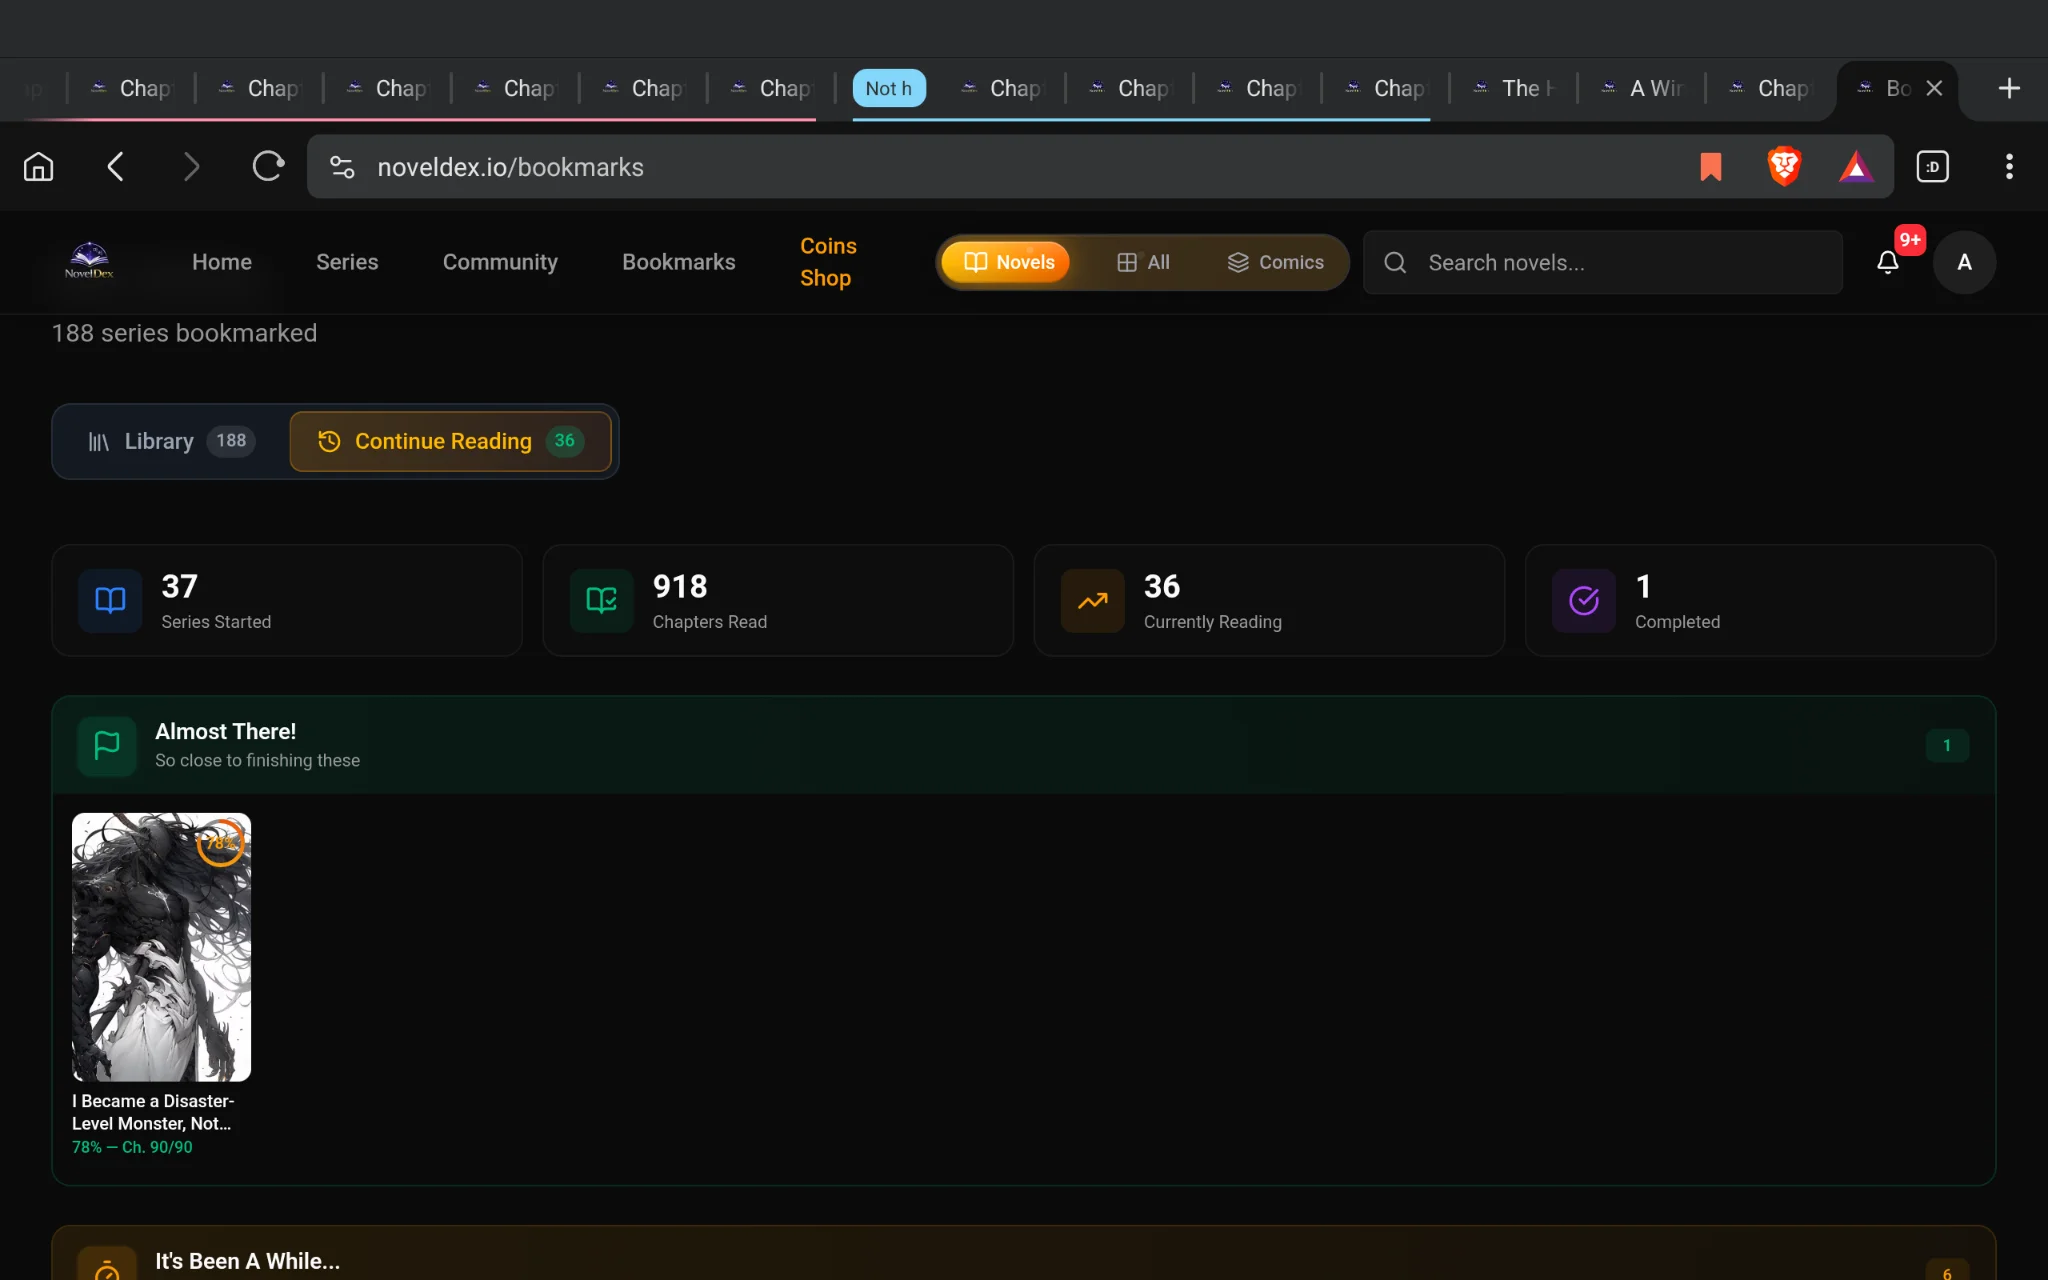Click the Chapters Read icon

[601, 600]
